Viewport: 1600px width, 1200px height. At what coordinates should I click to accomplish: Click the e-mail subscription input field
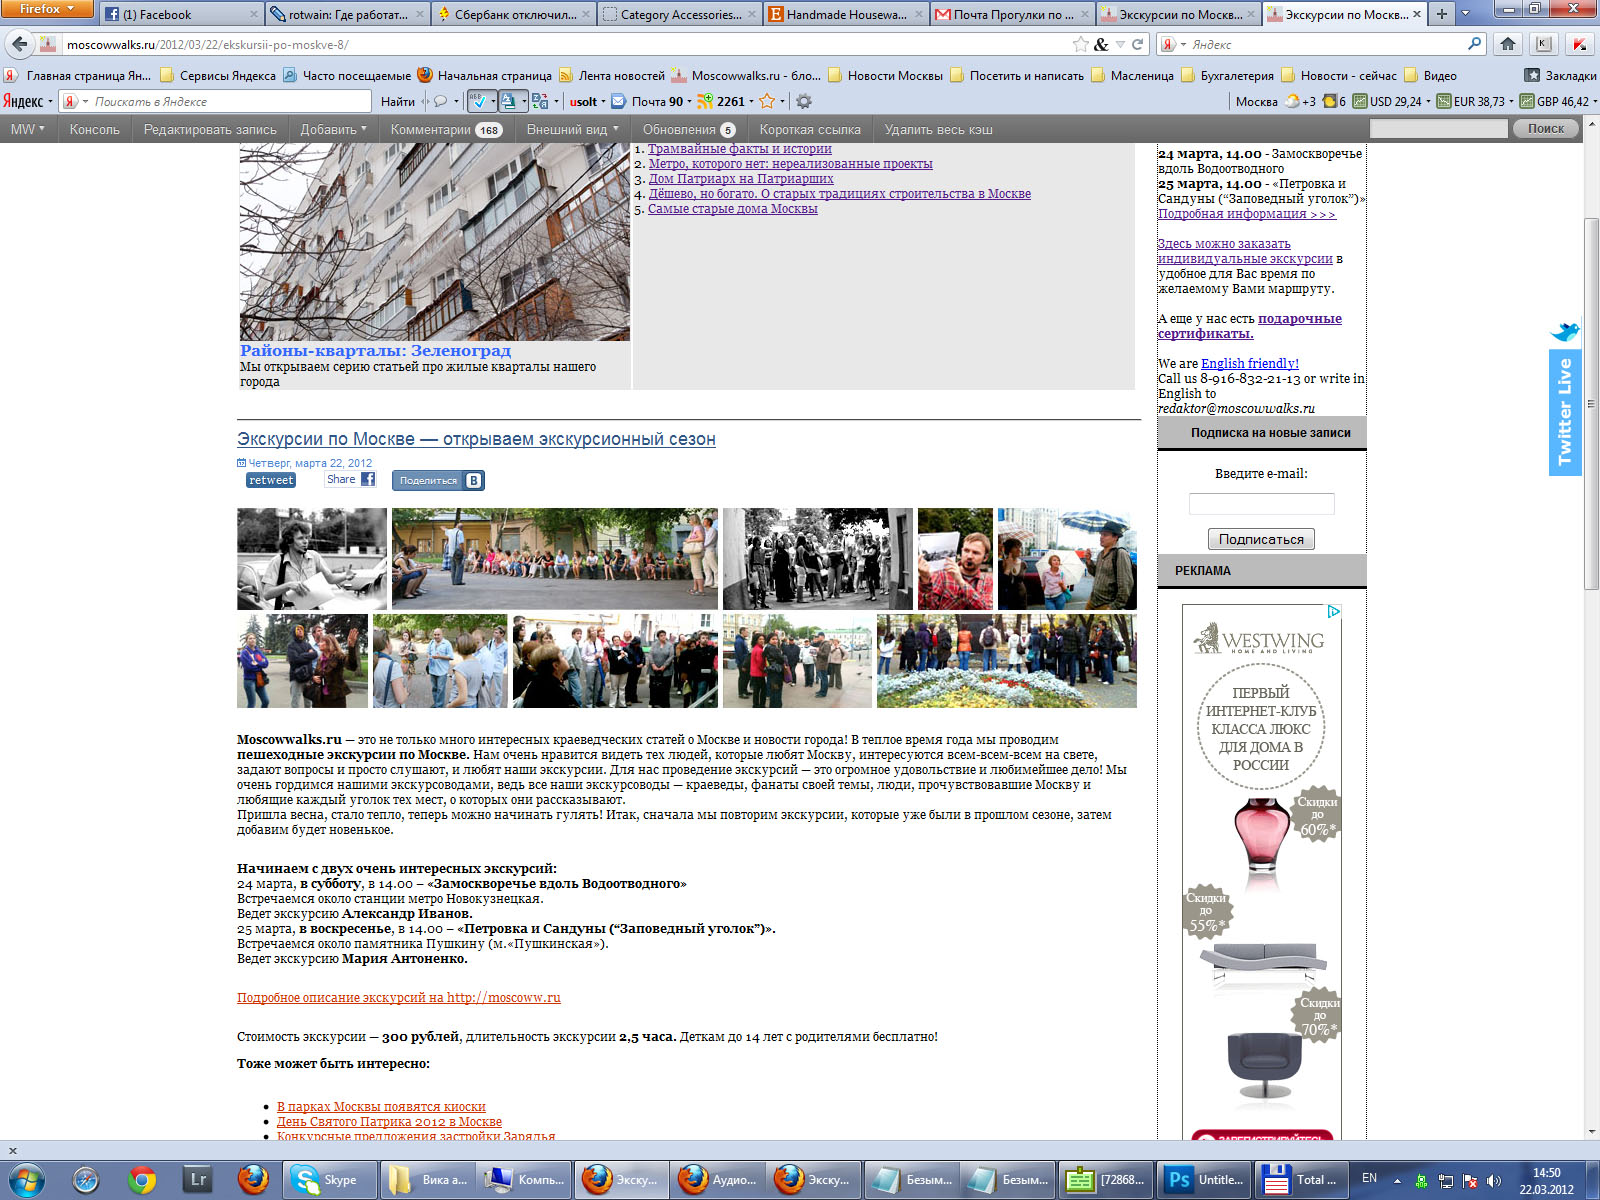[x=1261, y=504]
